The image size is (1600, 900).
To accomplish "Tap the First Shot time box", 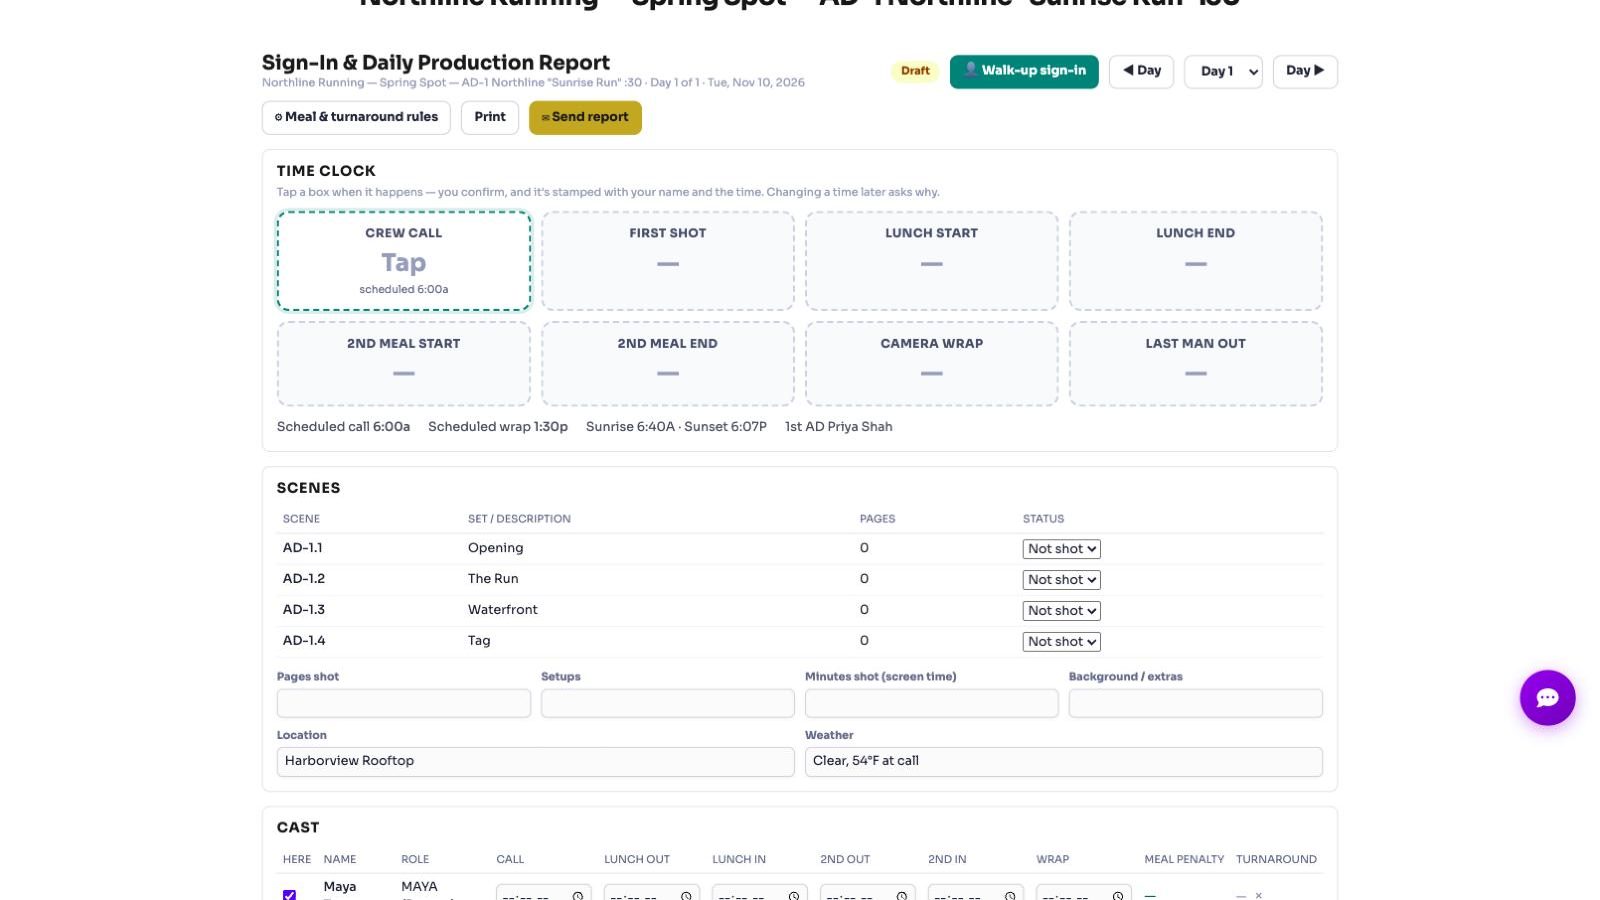I will coord(668,261).
